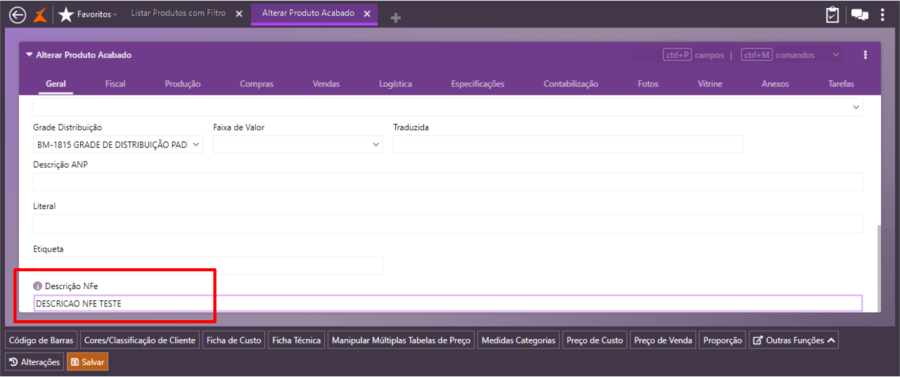The image size is (900, 377).
Task: Open the chat messages icon
Action: point(860,15)
